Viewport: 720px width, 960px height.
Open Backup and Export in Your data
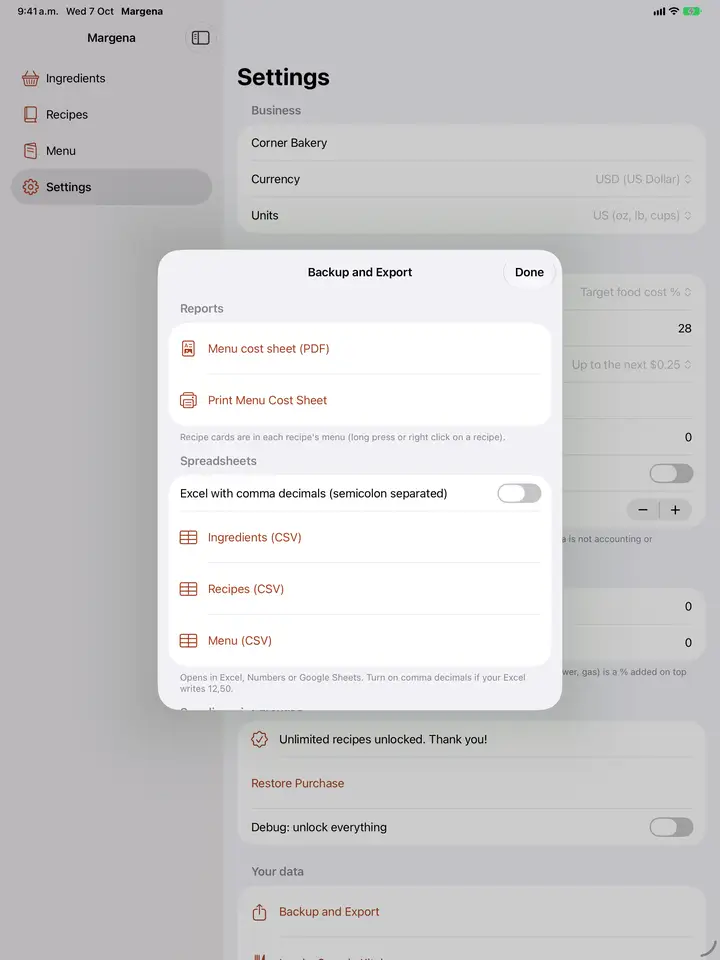(x=471, y=912)
